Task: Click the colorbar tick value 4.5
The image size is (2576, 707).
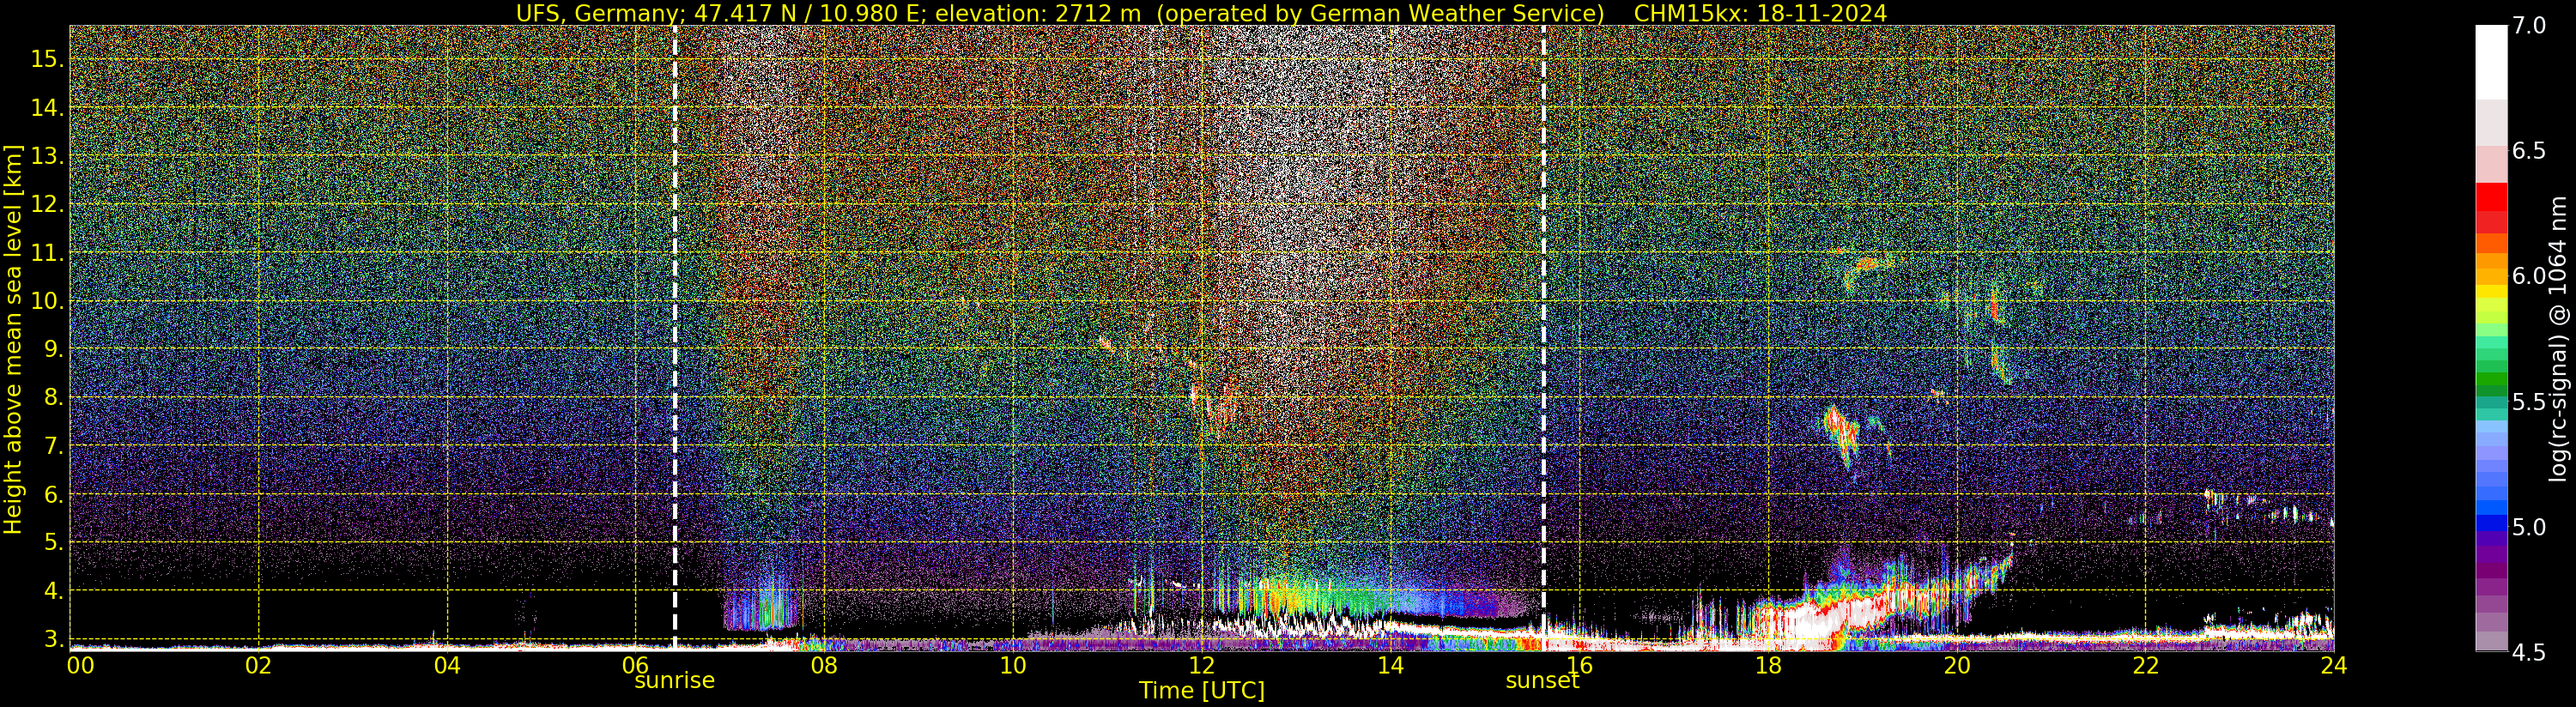Action: [2529, 653]
